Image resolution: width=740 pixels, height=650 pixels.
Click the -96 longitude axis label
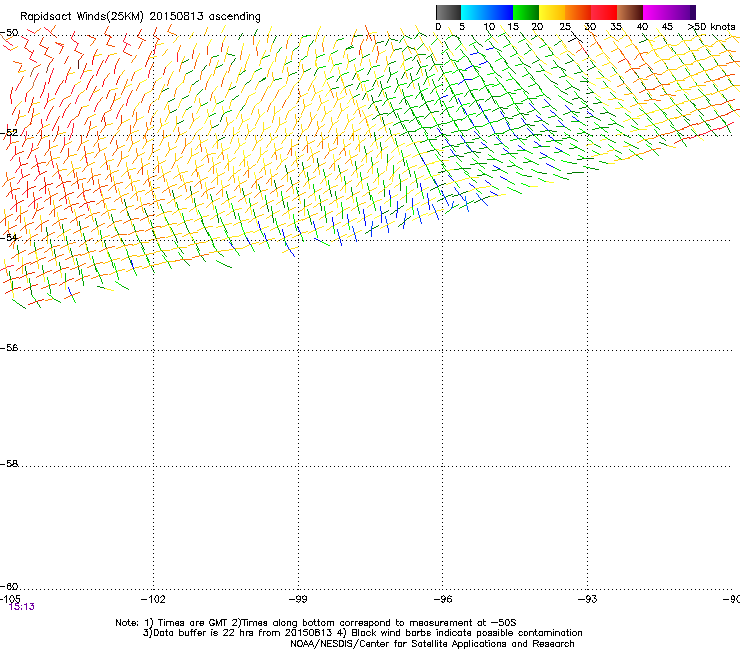click(443, 599)
